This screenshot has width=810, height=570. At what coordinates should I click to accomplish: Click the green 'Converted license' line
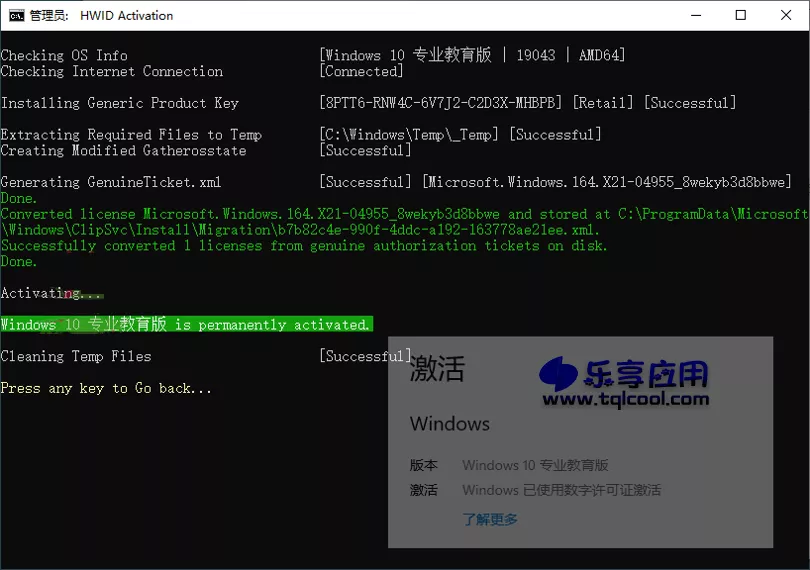coord(404,214)
